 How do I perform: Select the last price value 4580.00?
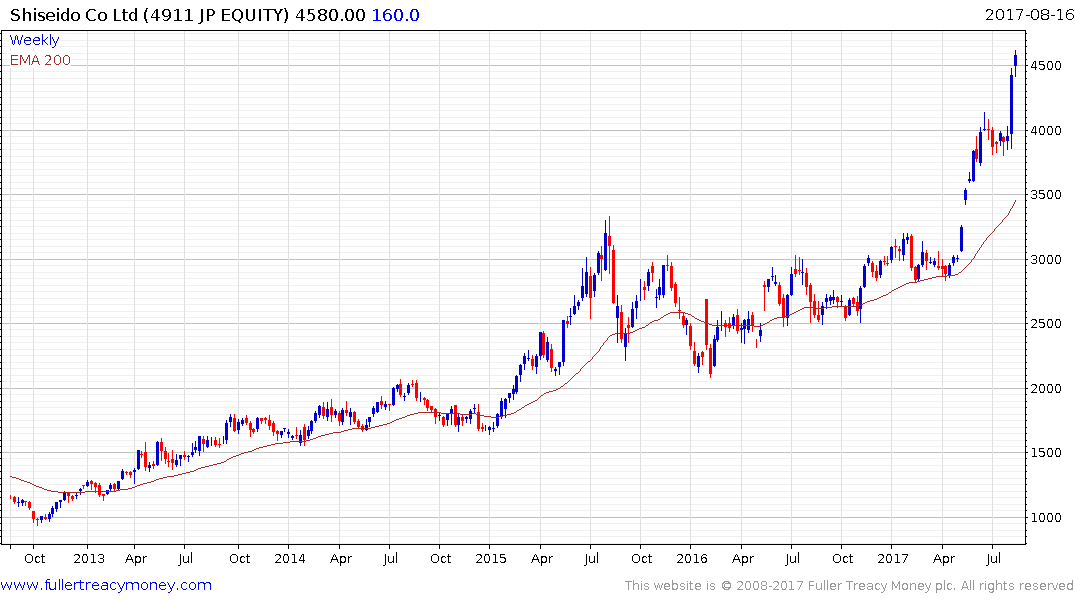(x=330, y=15)
